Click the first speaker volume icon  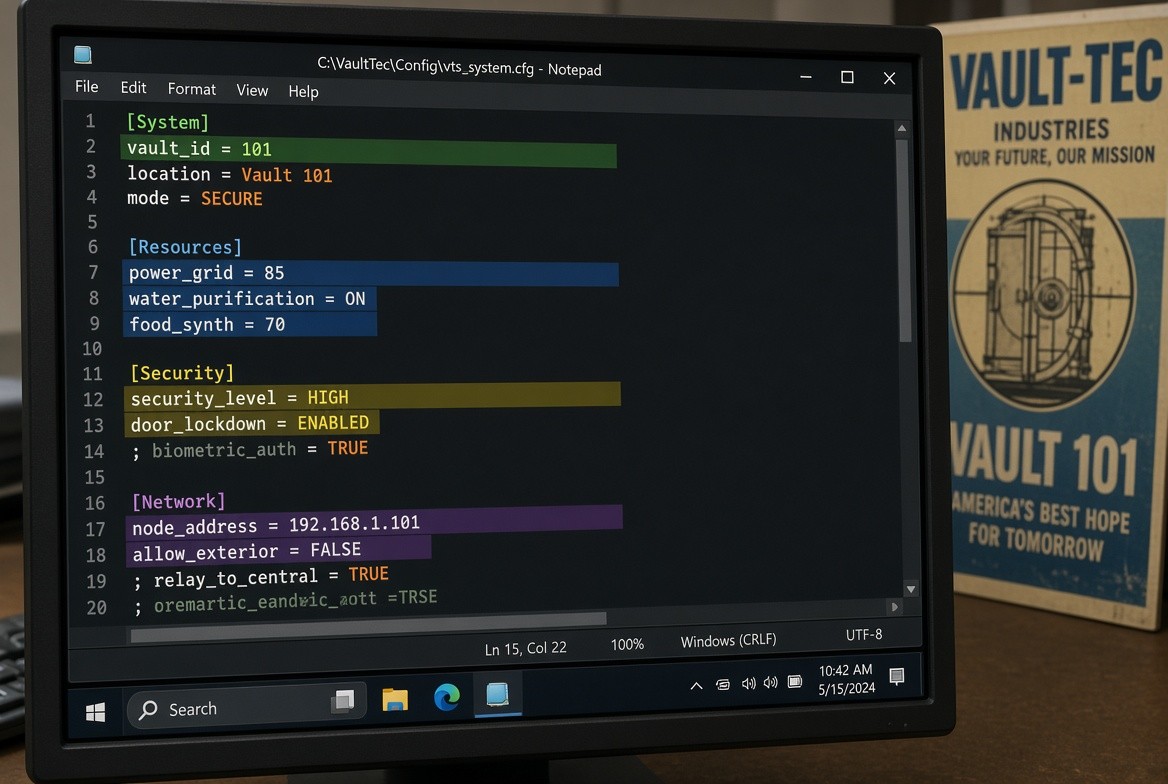pos(749,683)
